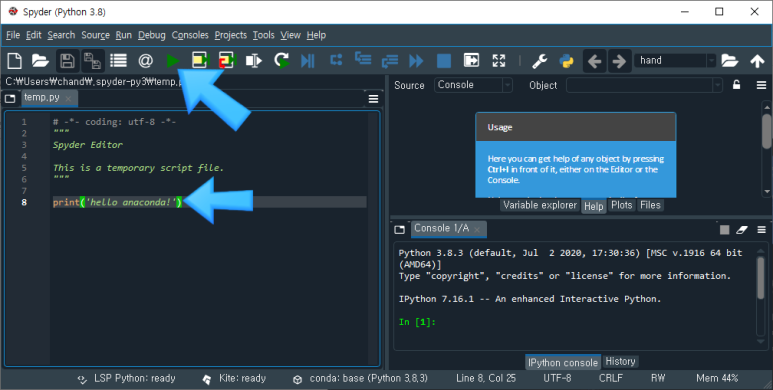Image resolution: width=773 pixels, height=390 pixels.
Task: Switch to the Files tab
Action: pos(650,205)
